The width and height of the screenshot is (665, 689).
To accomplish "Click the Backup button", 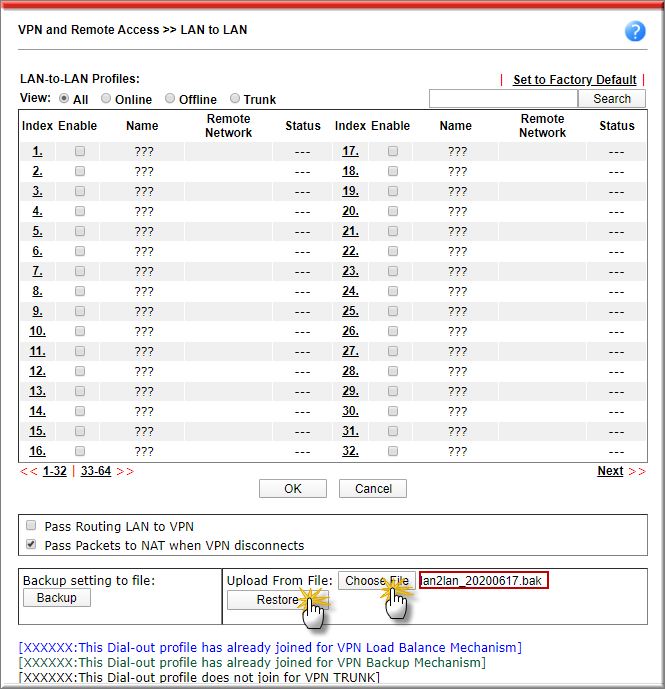I will 57,598.
